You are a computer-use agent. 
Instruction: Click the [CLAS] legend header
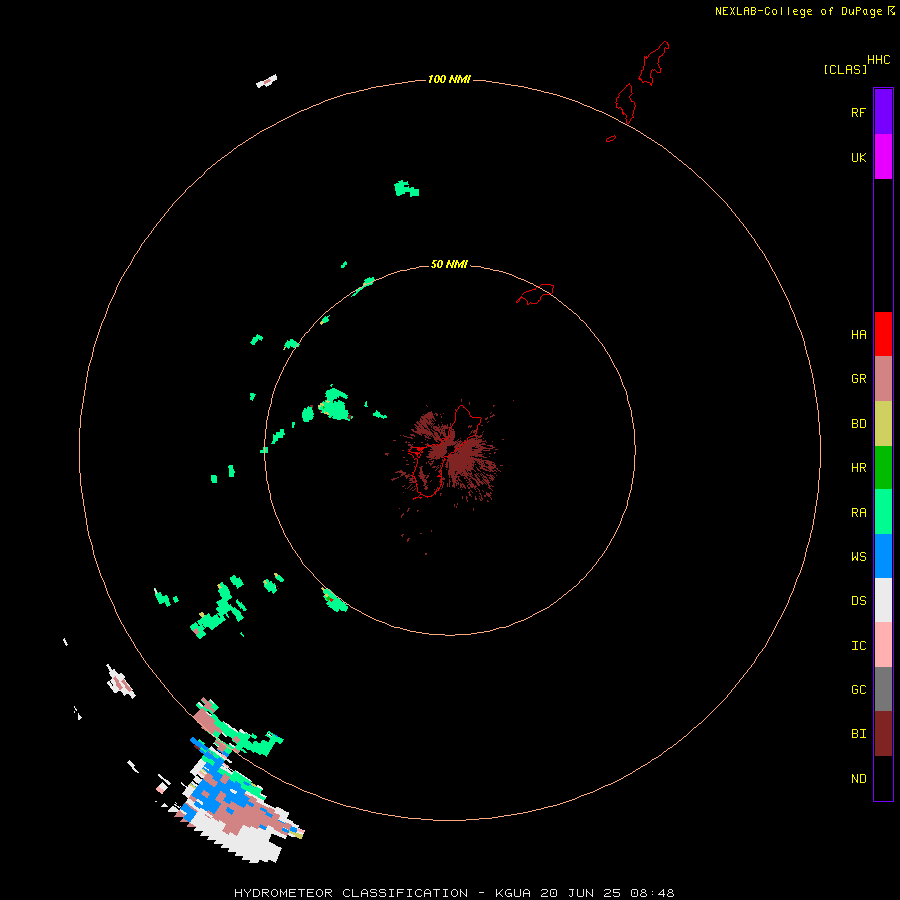[845, 69]
